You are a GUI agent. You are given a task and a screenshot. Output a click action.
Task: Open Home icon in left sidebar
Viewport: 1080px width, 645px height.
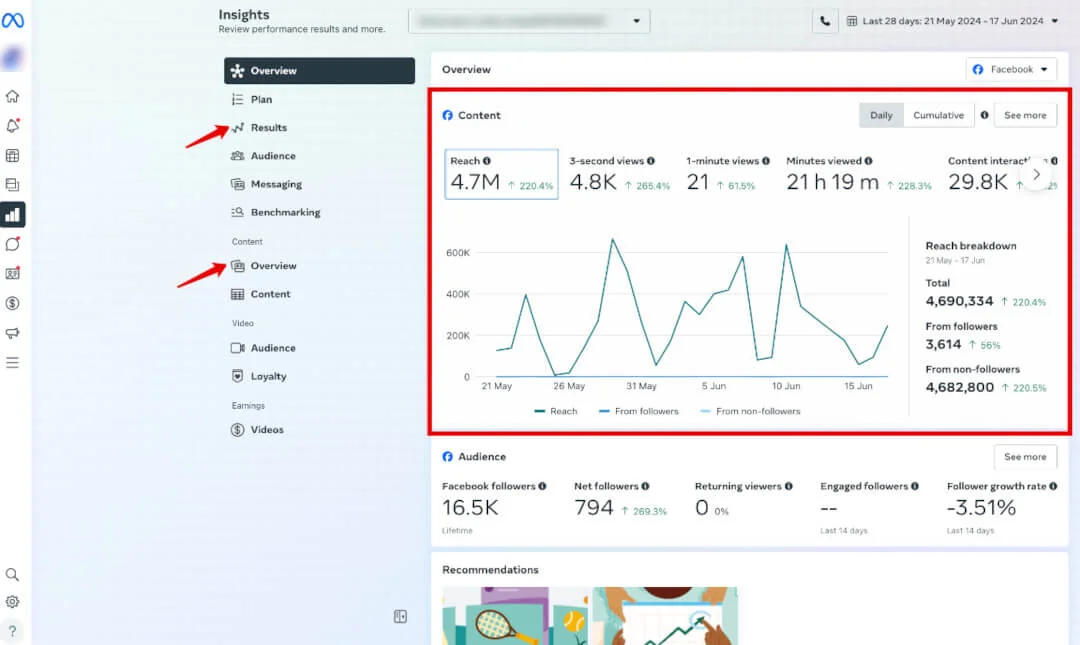(x=12, y=96)
